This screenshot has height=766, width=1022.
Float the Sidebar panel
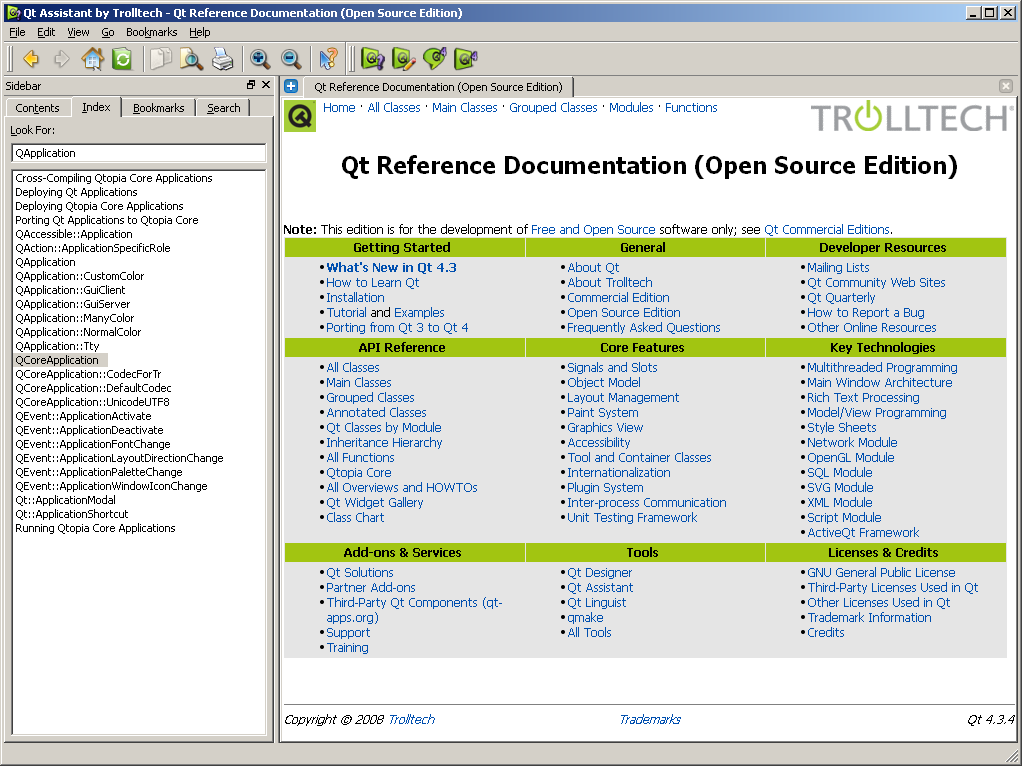click(x=251, y=85)
